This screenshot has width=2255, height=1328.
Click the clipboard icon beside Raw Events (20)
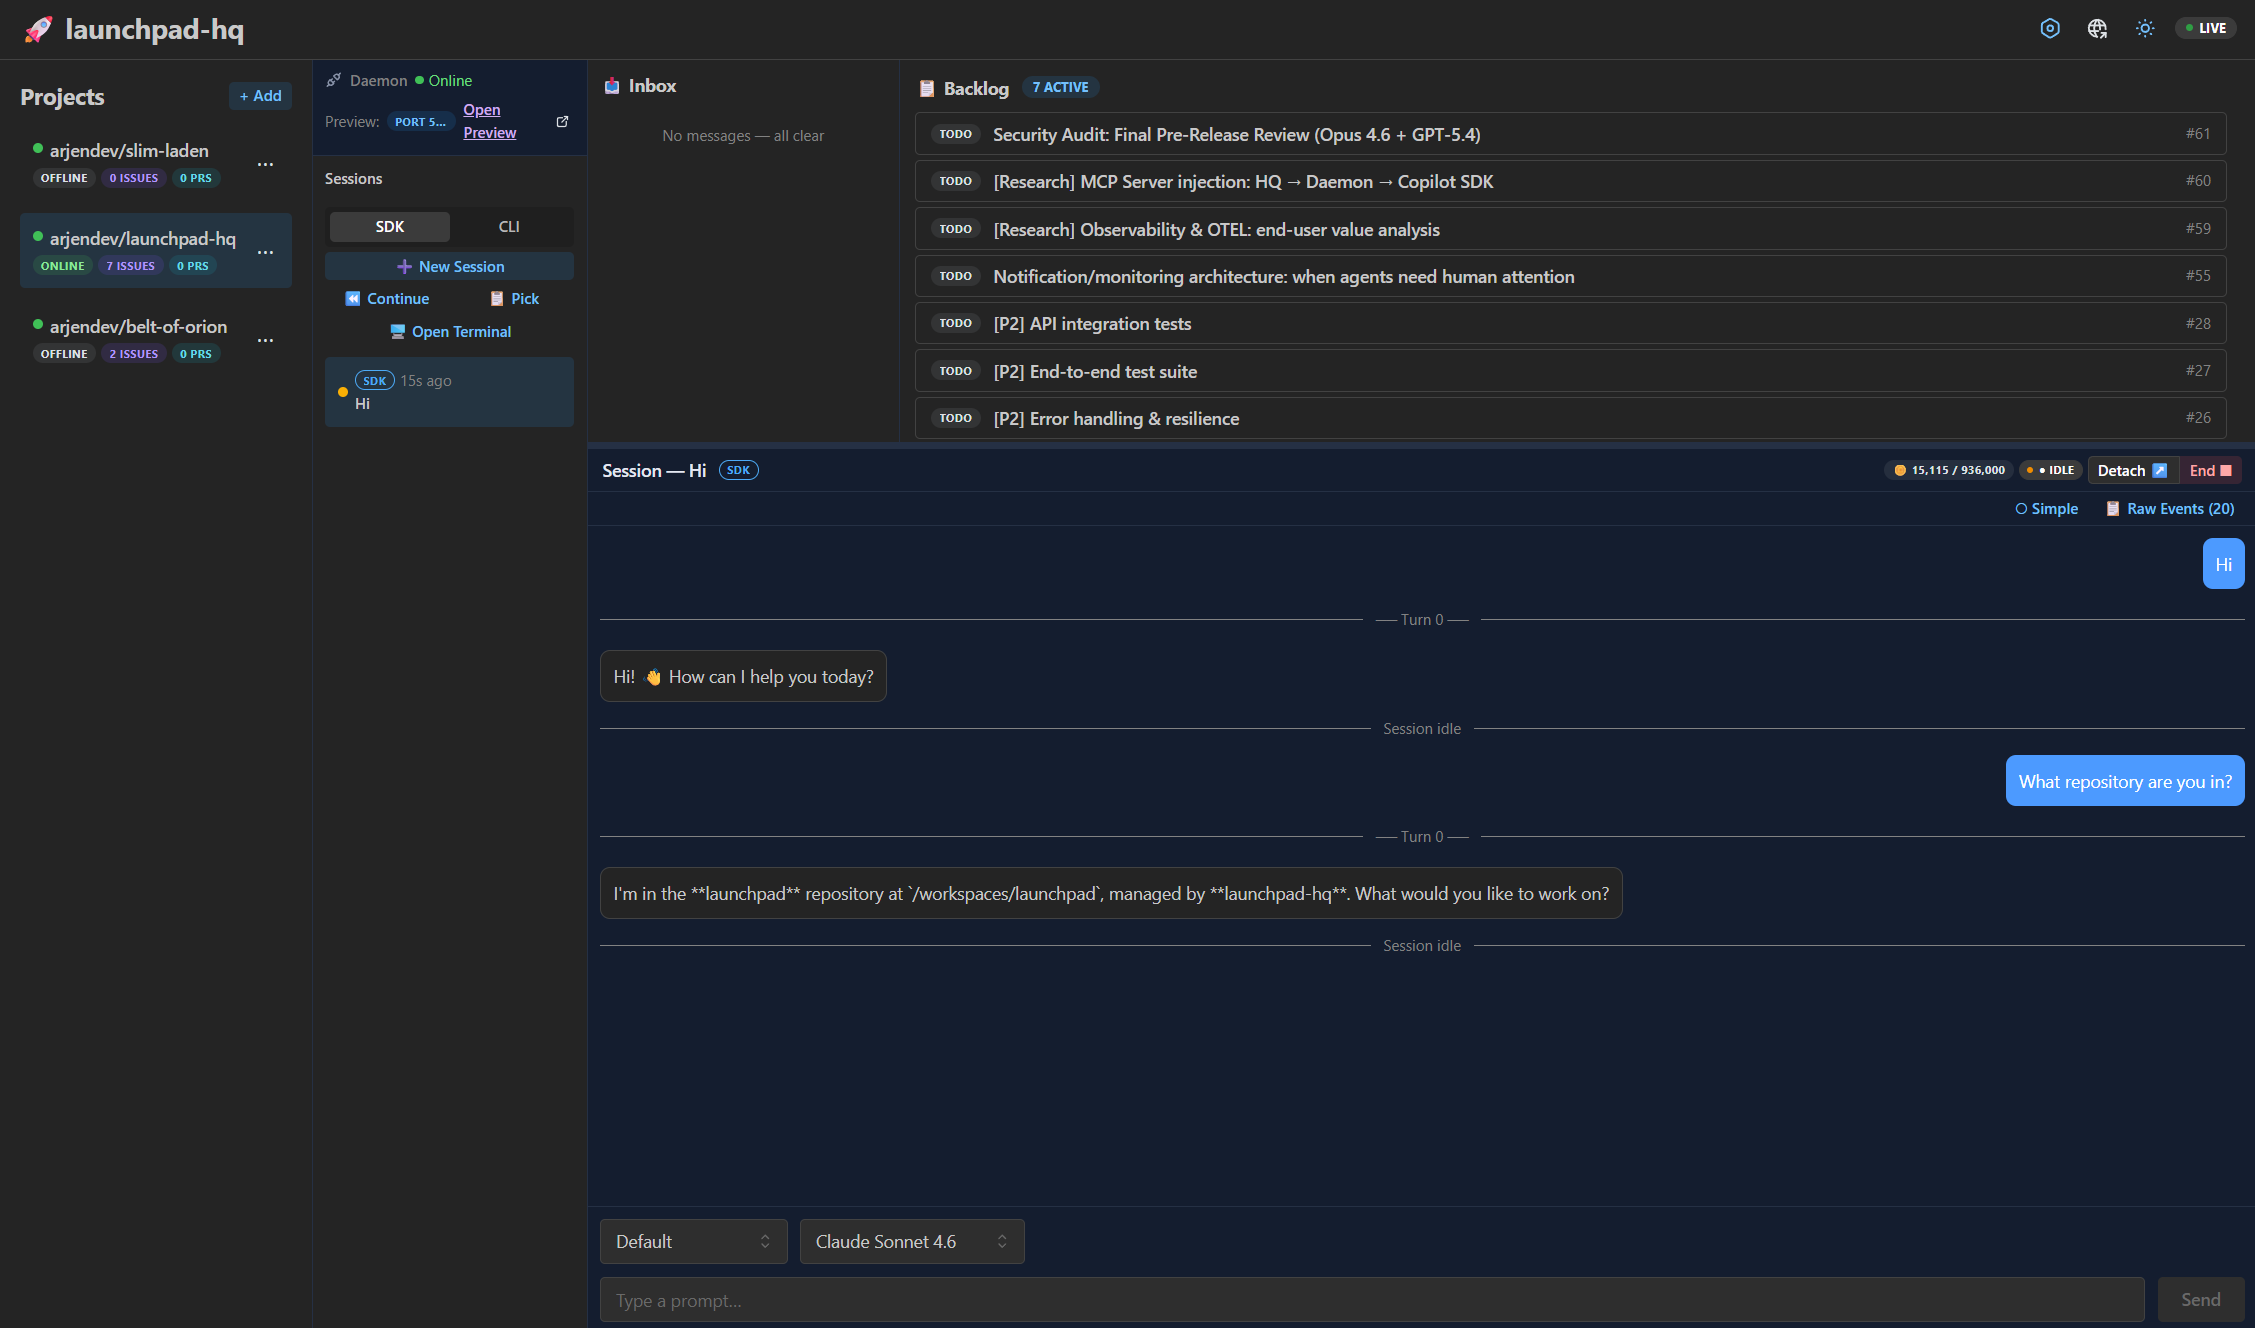(2113, 508)
